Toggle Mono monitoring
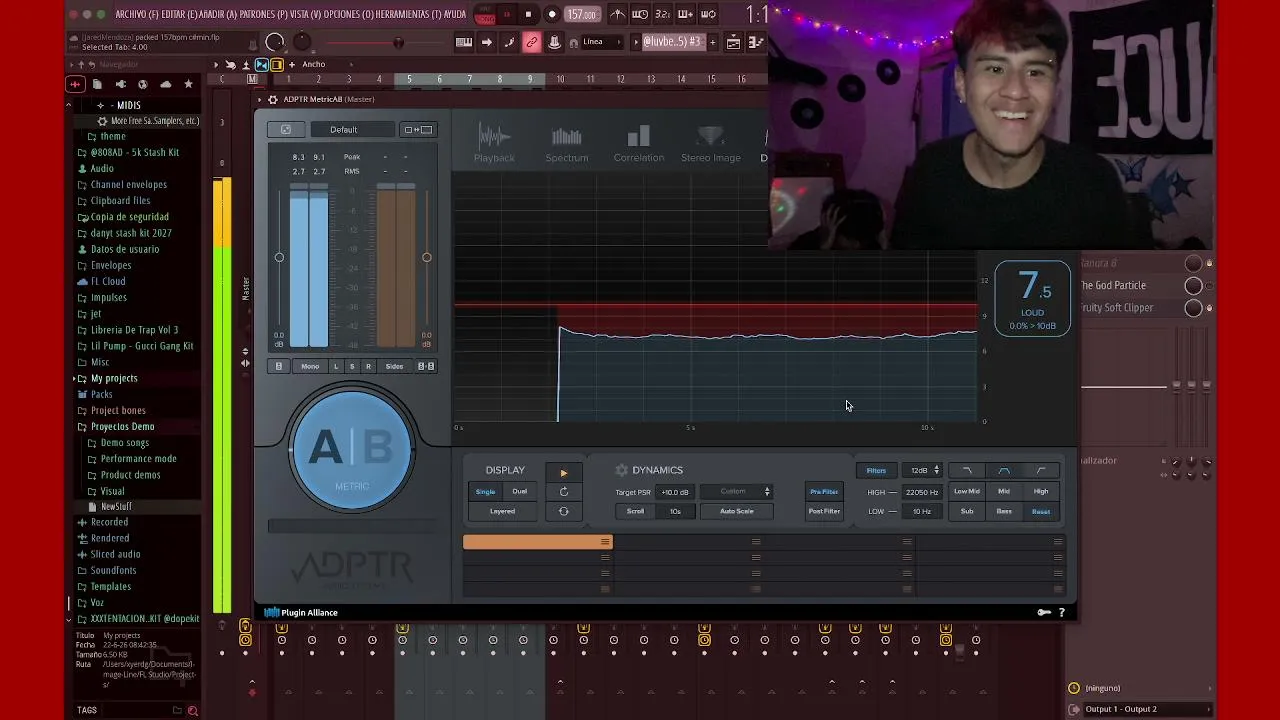The image size is (1280, 720). coord(310,367)
